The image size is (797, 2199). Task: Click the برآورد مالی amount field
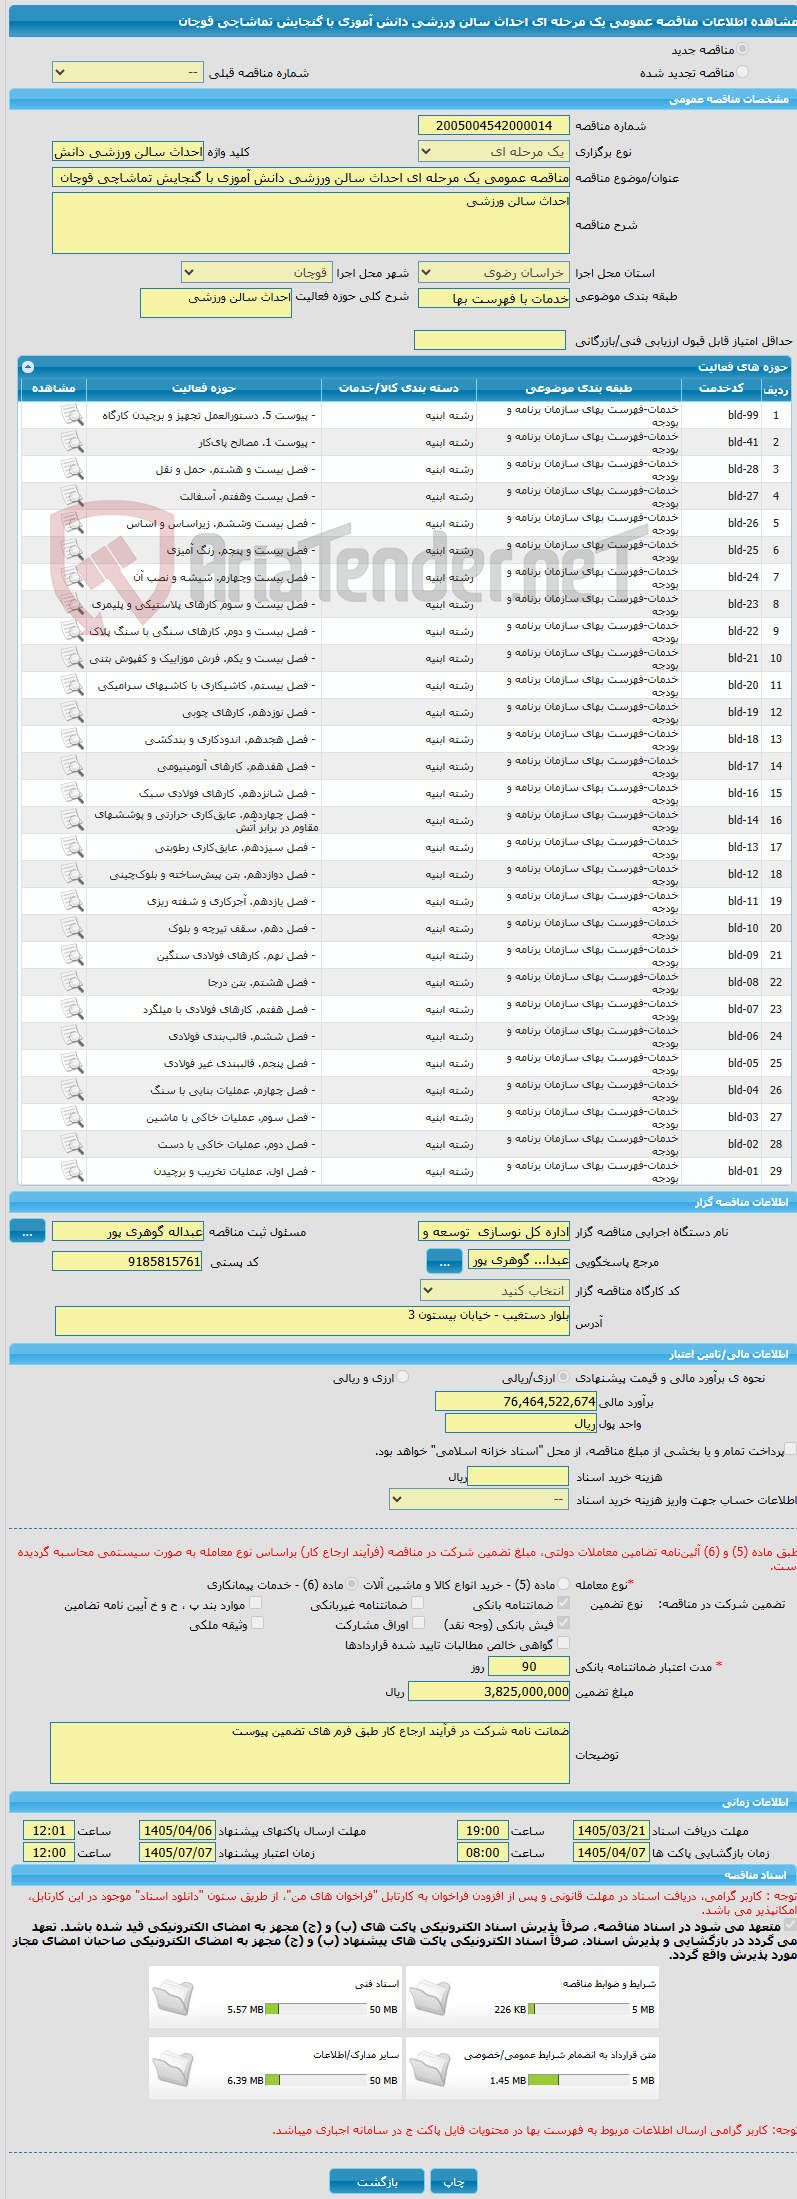tap(516, 1402)
